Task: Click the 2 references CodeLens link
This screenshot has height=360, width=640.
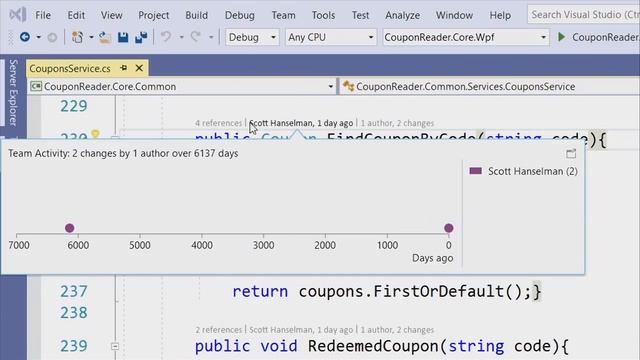Action: pyautogui.click(x=218, y=329)
